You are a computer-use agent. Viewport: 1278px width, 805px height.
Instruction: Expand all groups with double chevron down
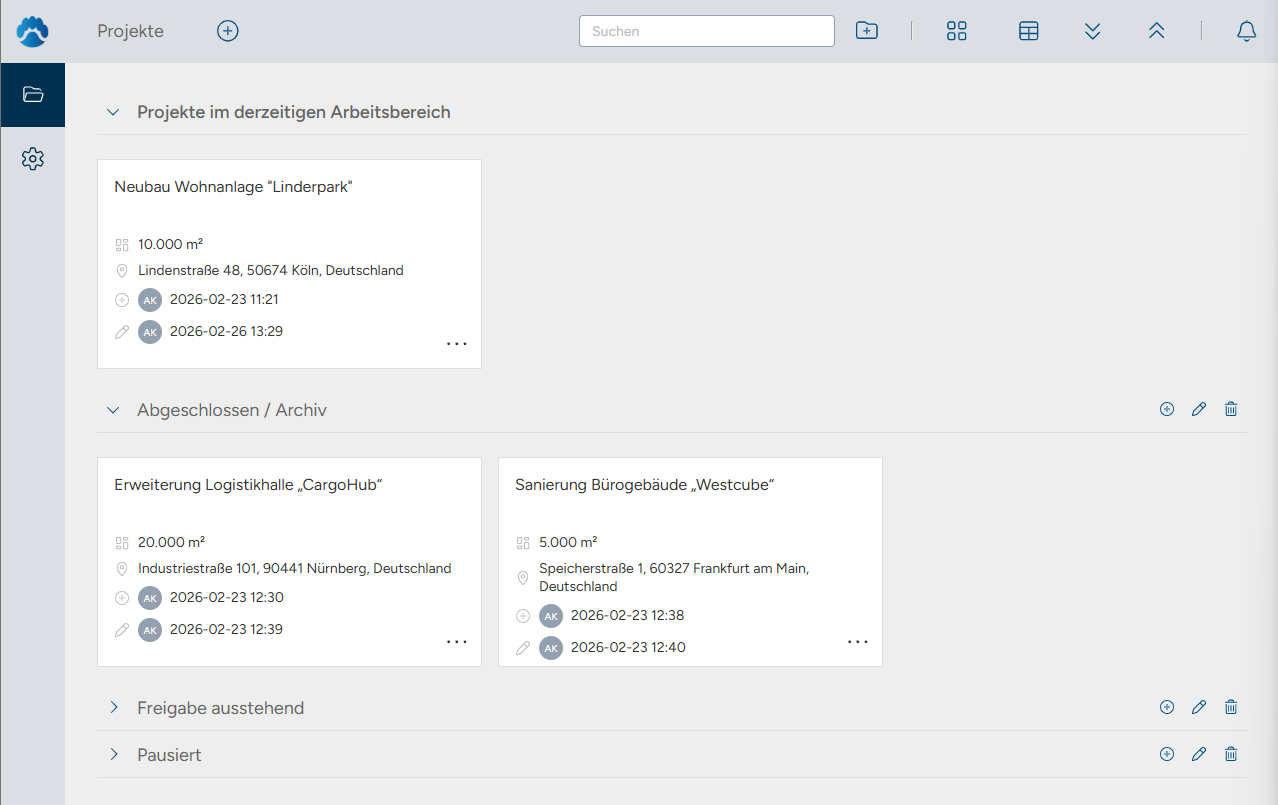point(1093,31)
